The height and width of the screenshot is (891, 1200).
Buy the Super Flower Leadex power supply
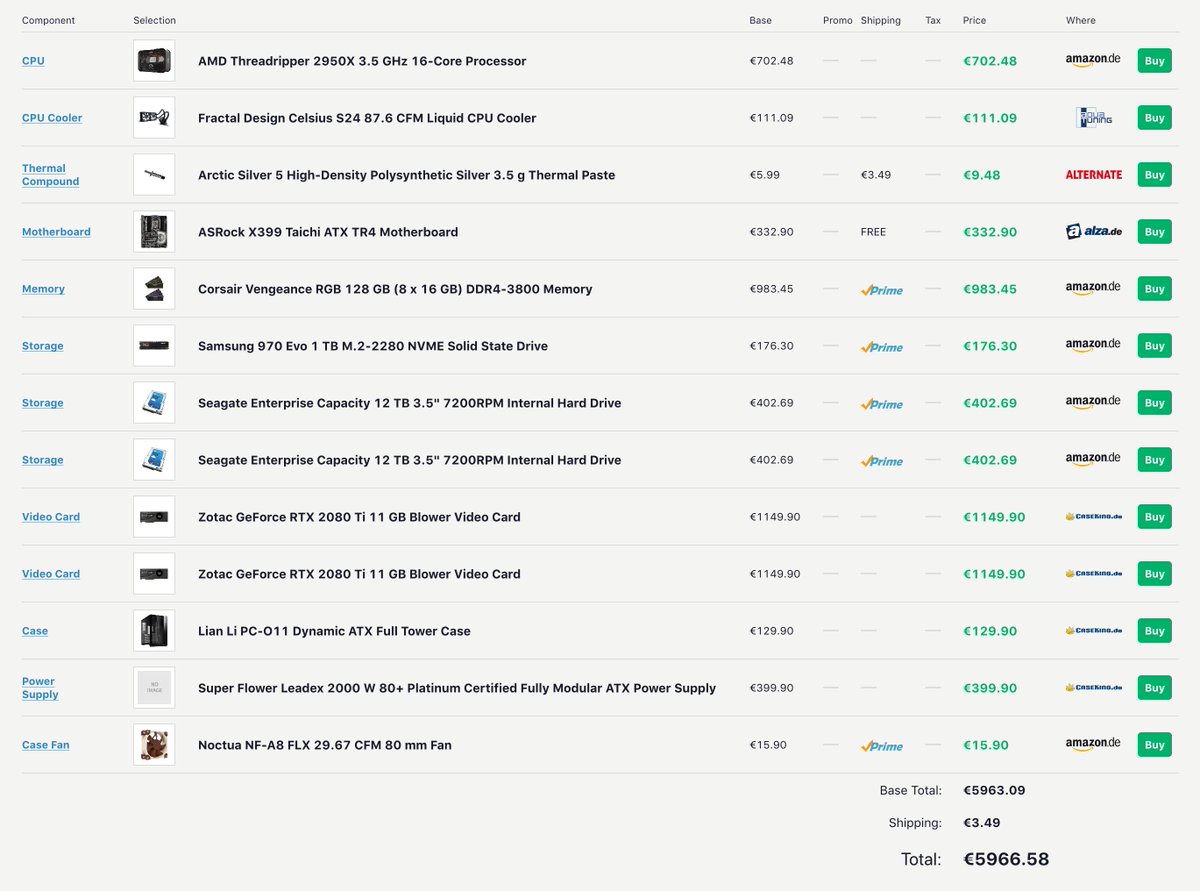(1154, 688)
